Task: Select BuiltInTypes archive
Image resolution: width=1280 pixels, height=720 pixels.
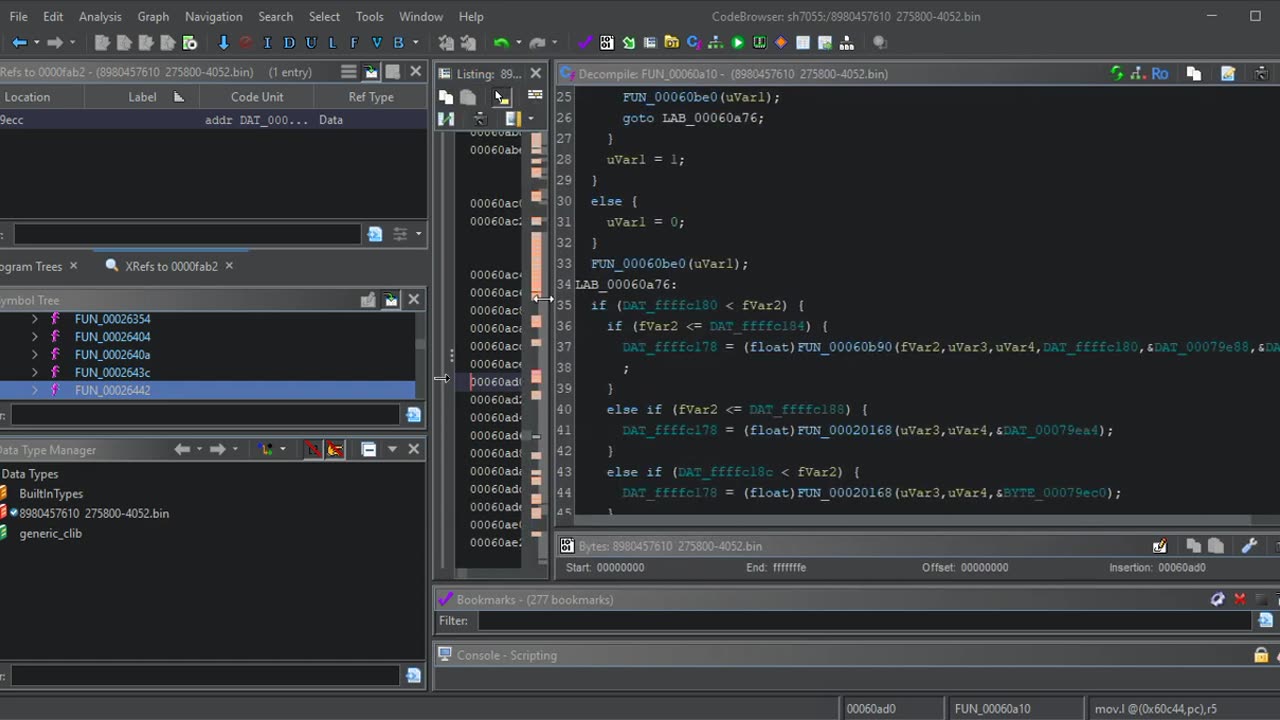Action: [51, 494]
